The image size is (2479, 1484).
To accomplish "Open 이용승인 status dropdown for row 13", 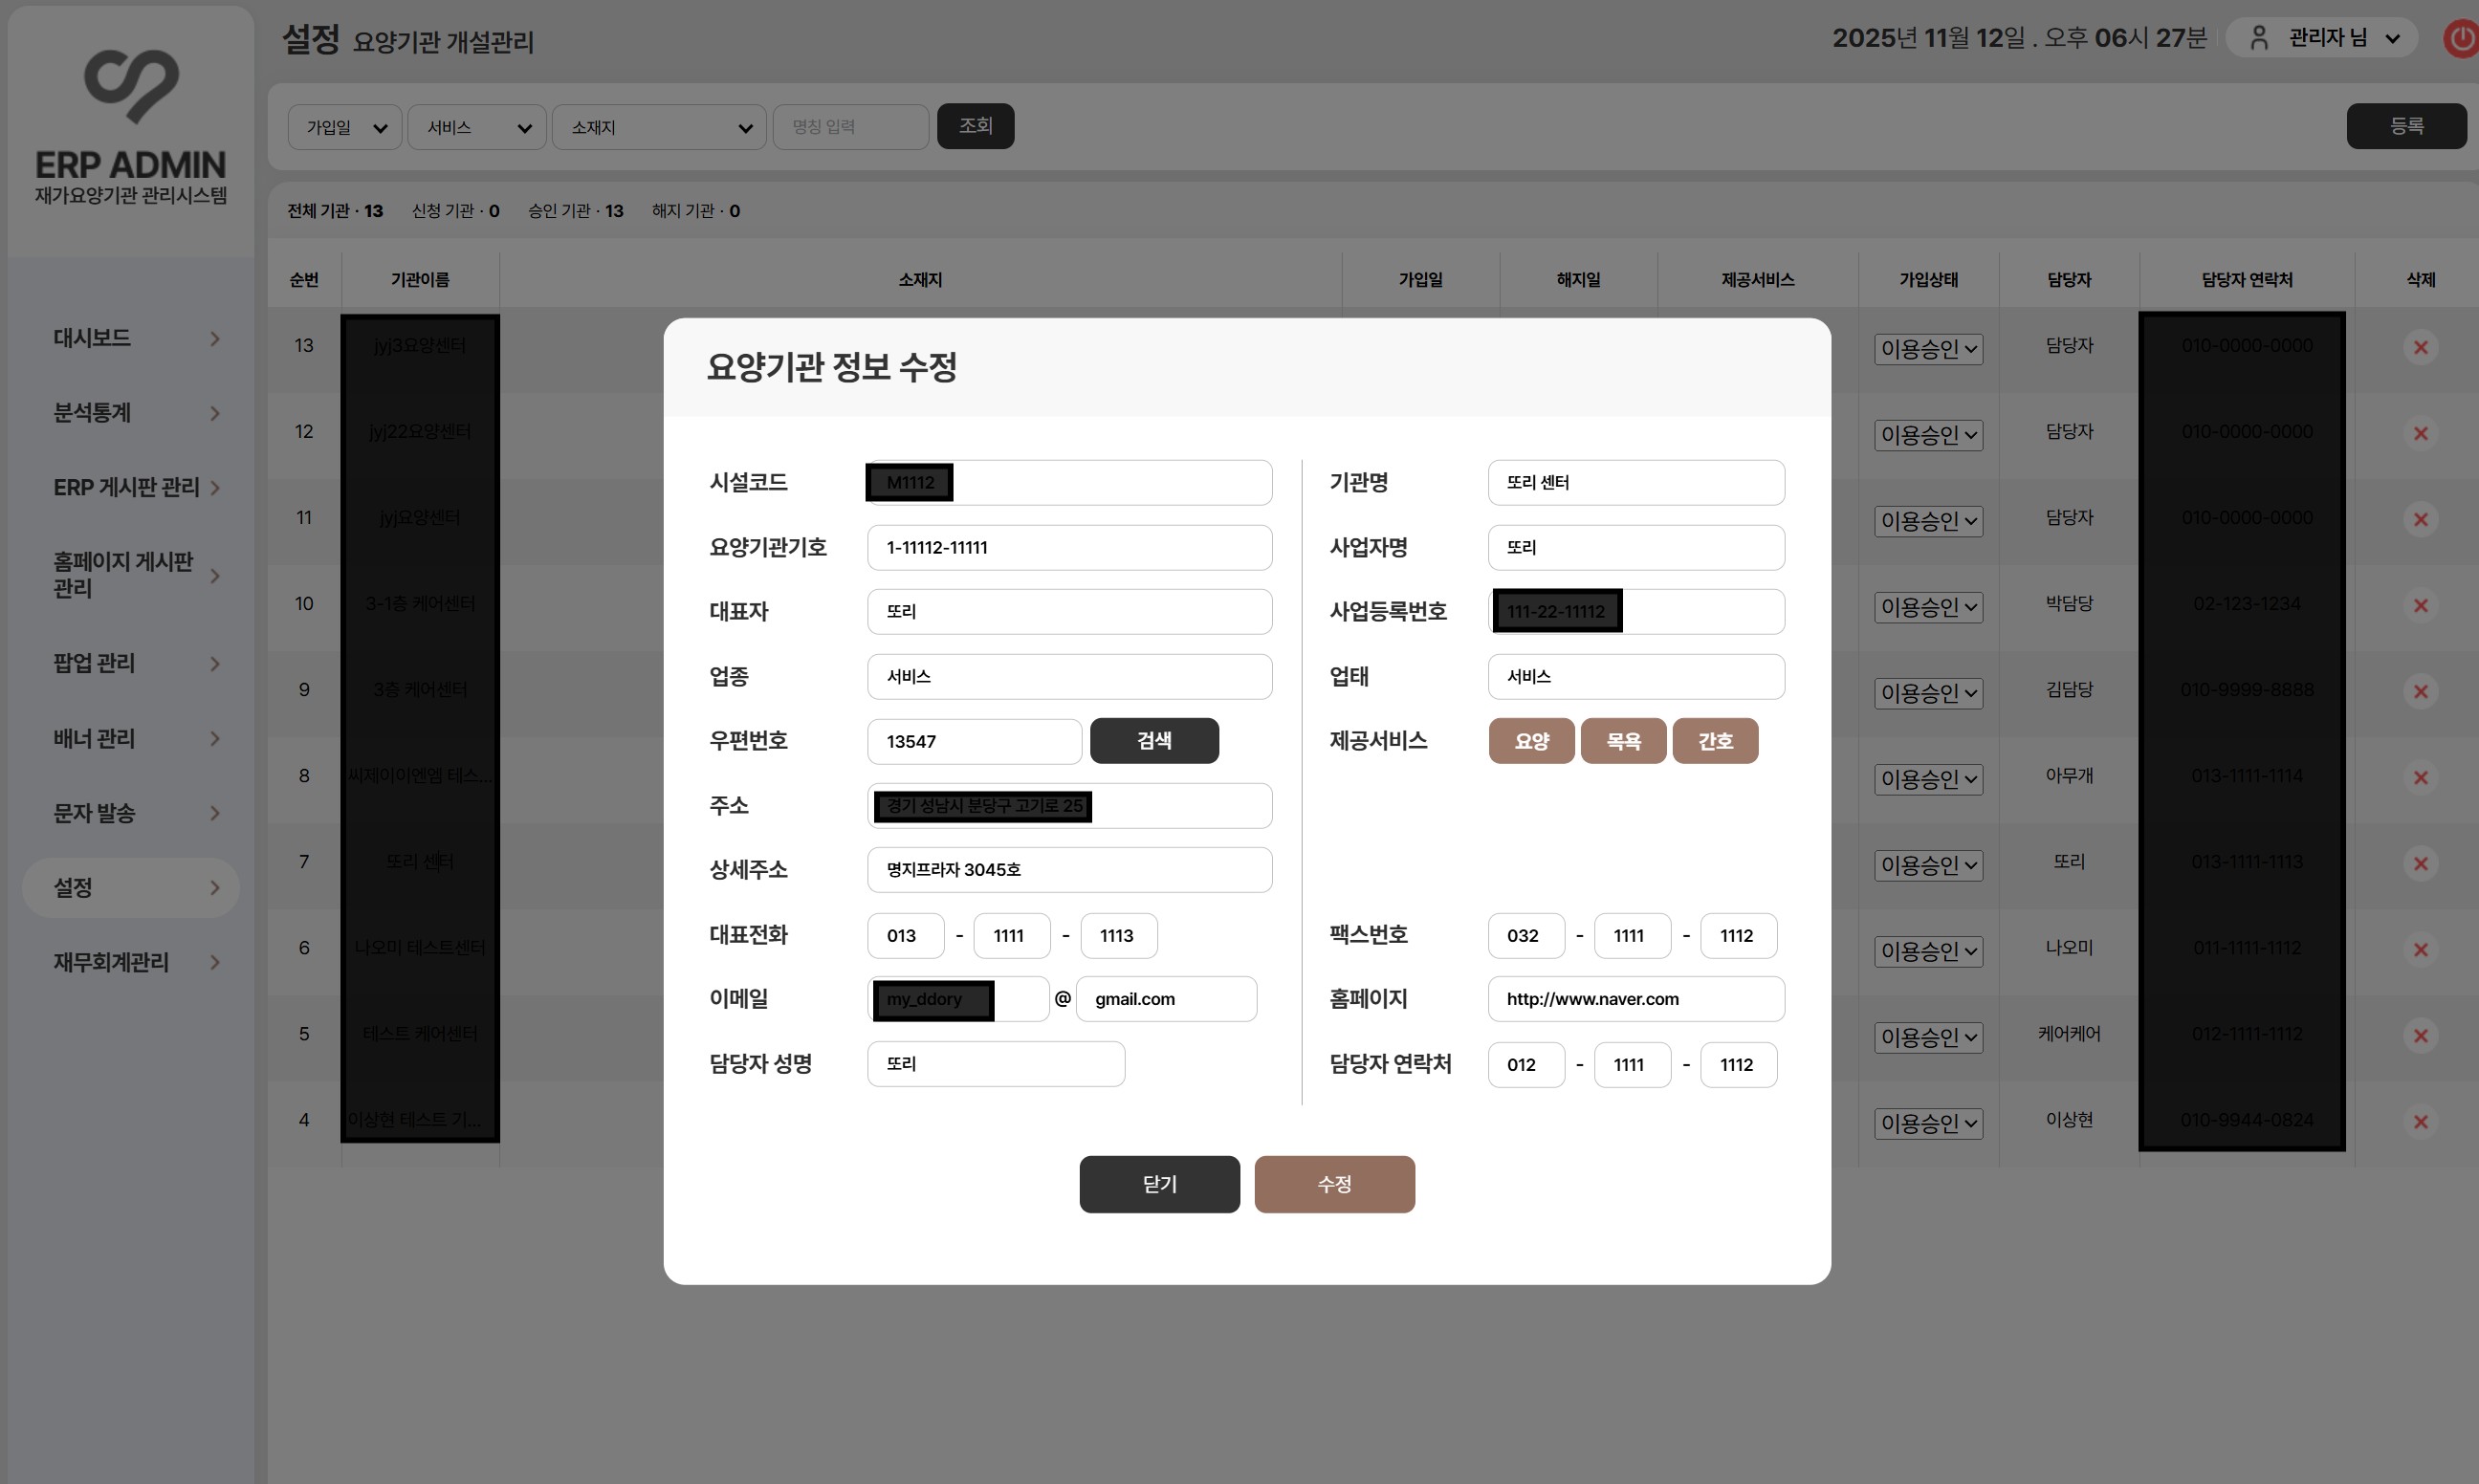I will tap(1927, 349).
